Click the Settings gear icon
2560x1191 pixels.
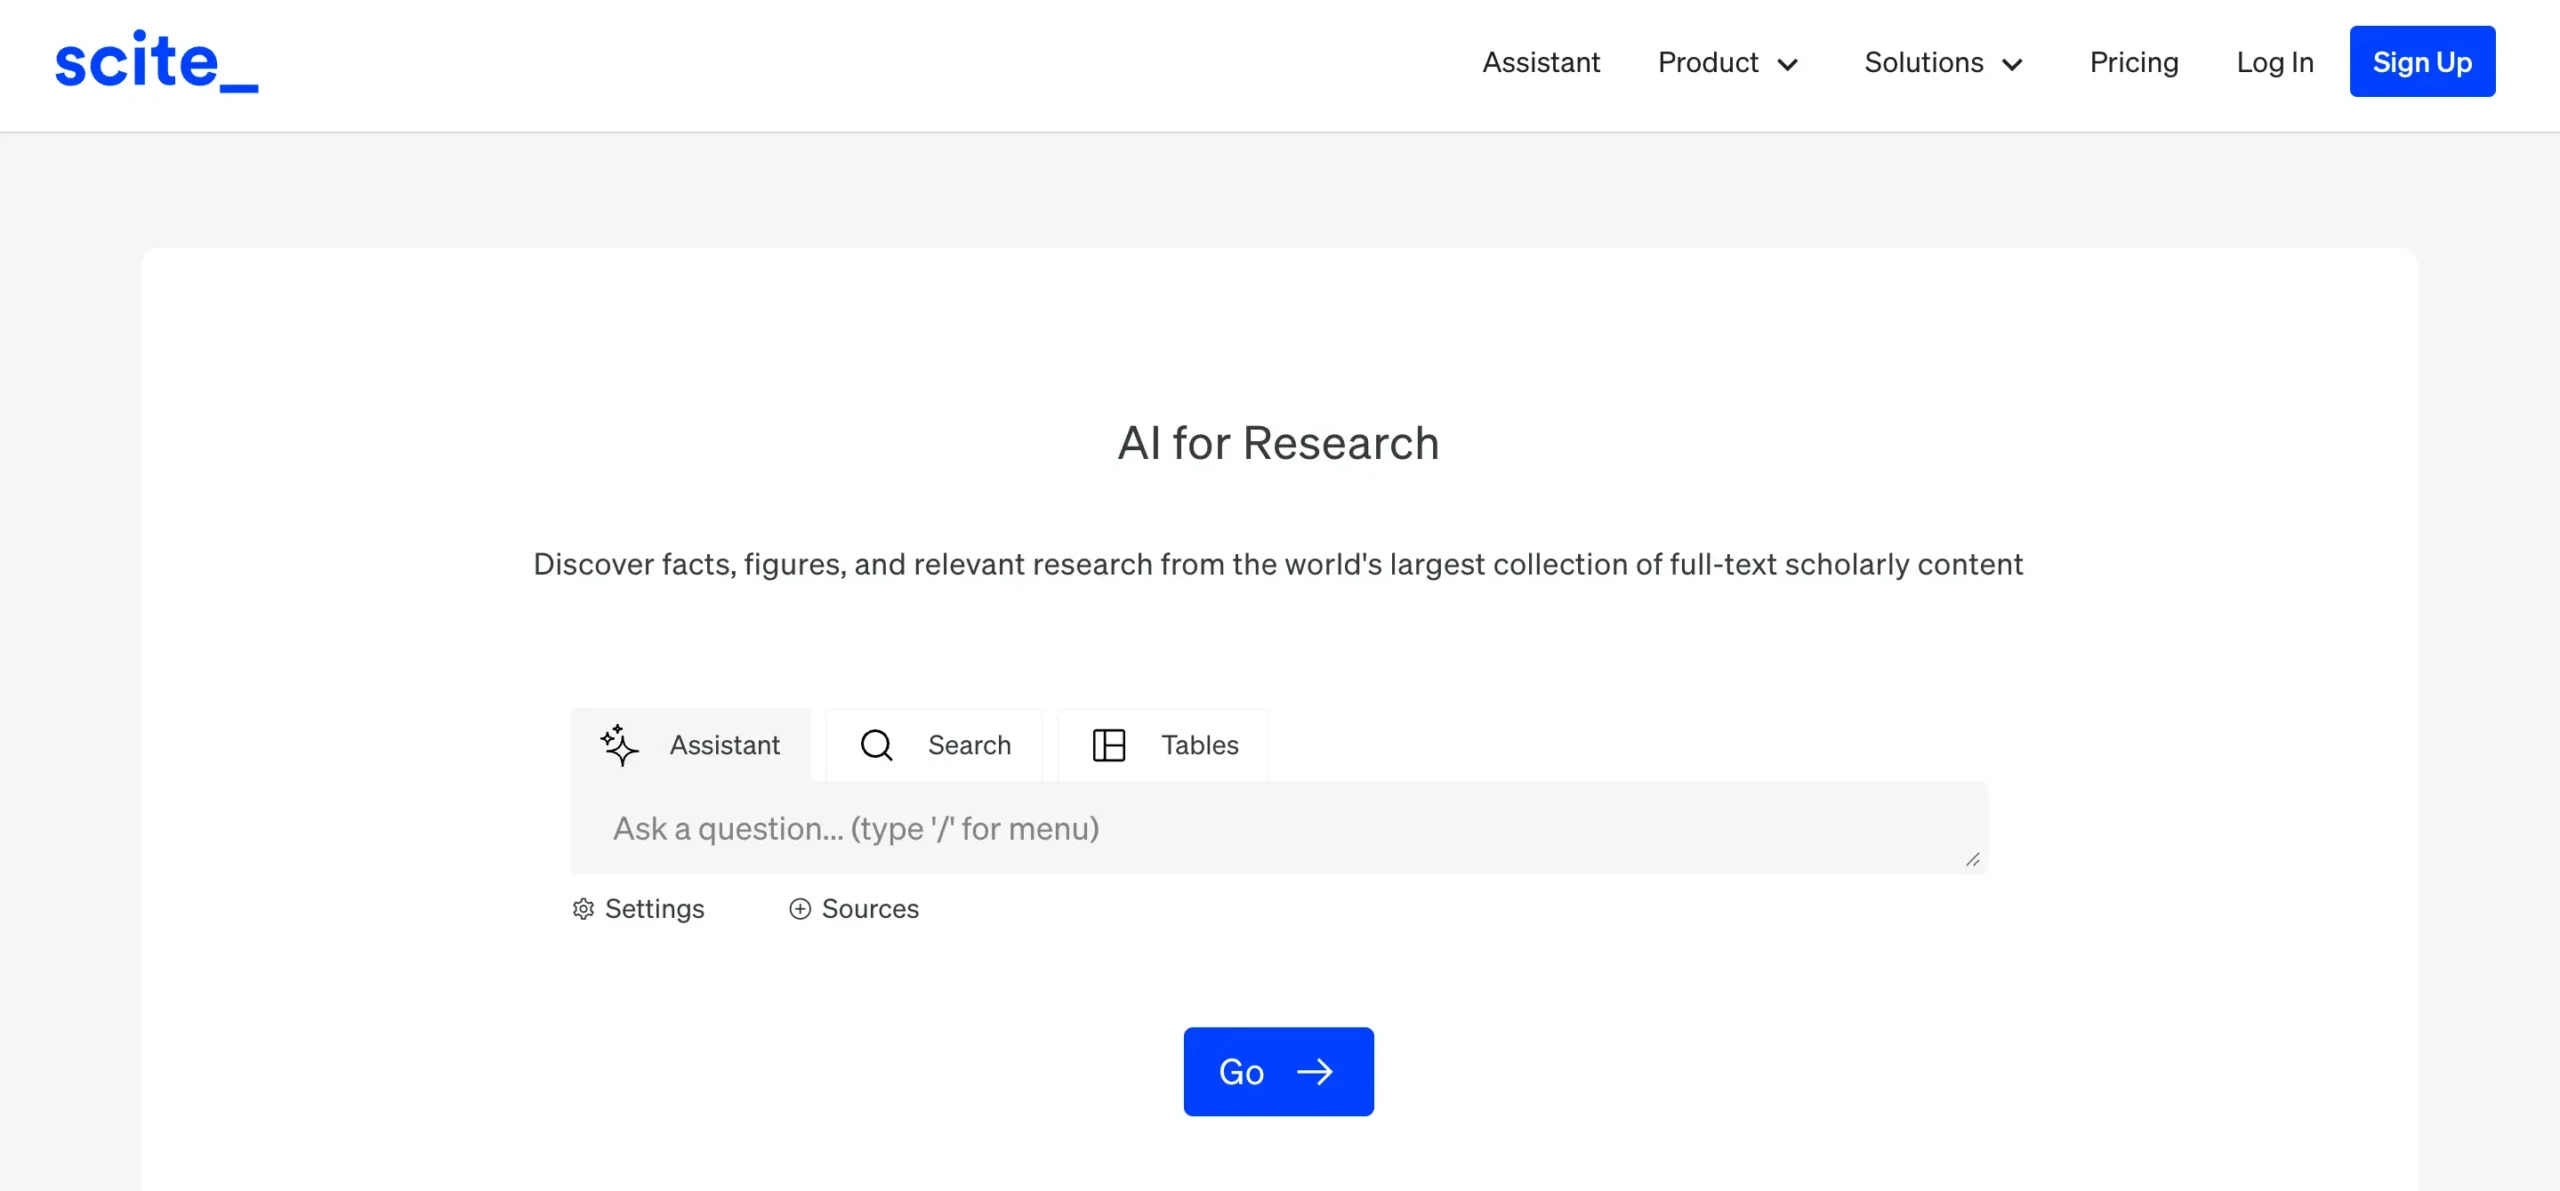pyautogui.click(x=583, y=909)
